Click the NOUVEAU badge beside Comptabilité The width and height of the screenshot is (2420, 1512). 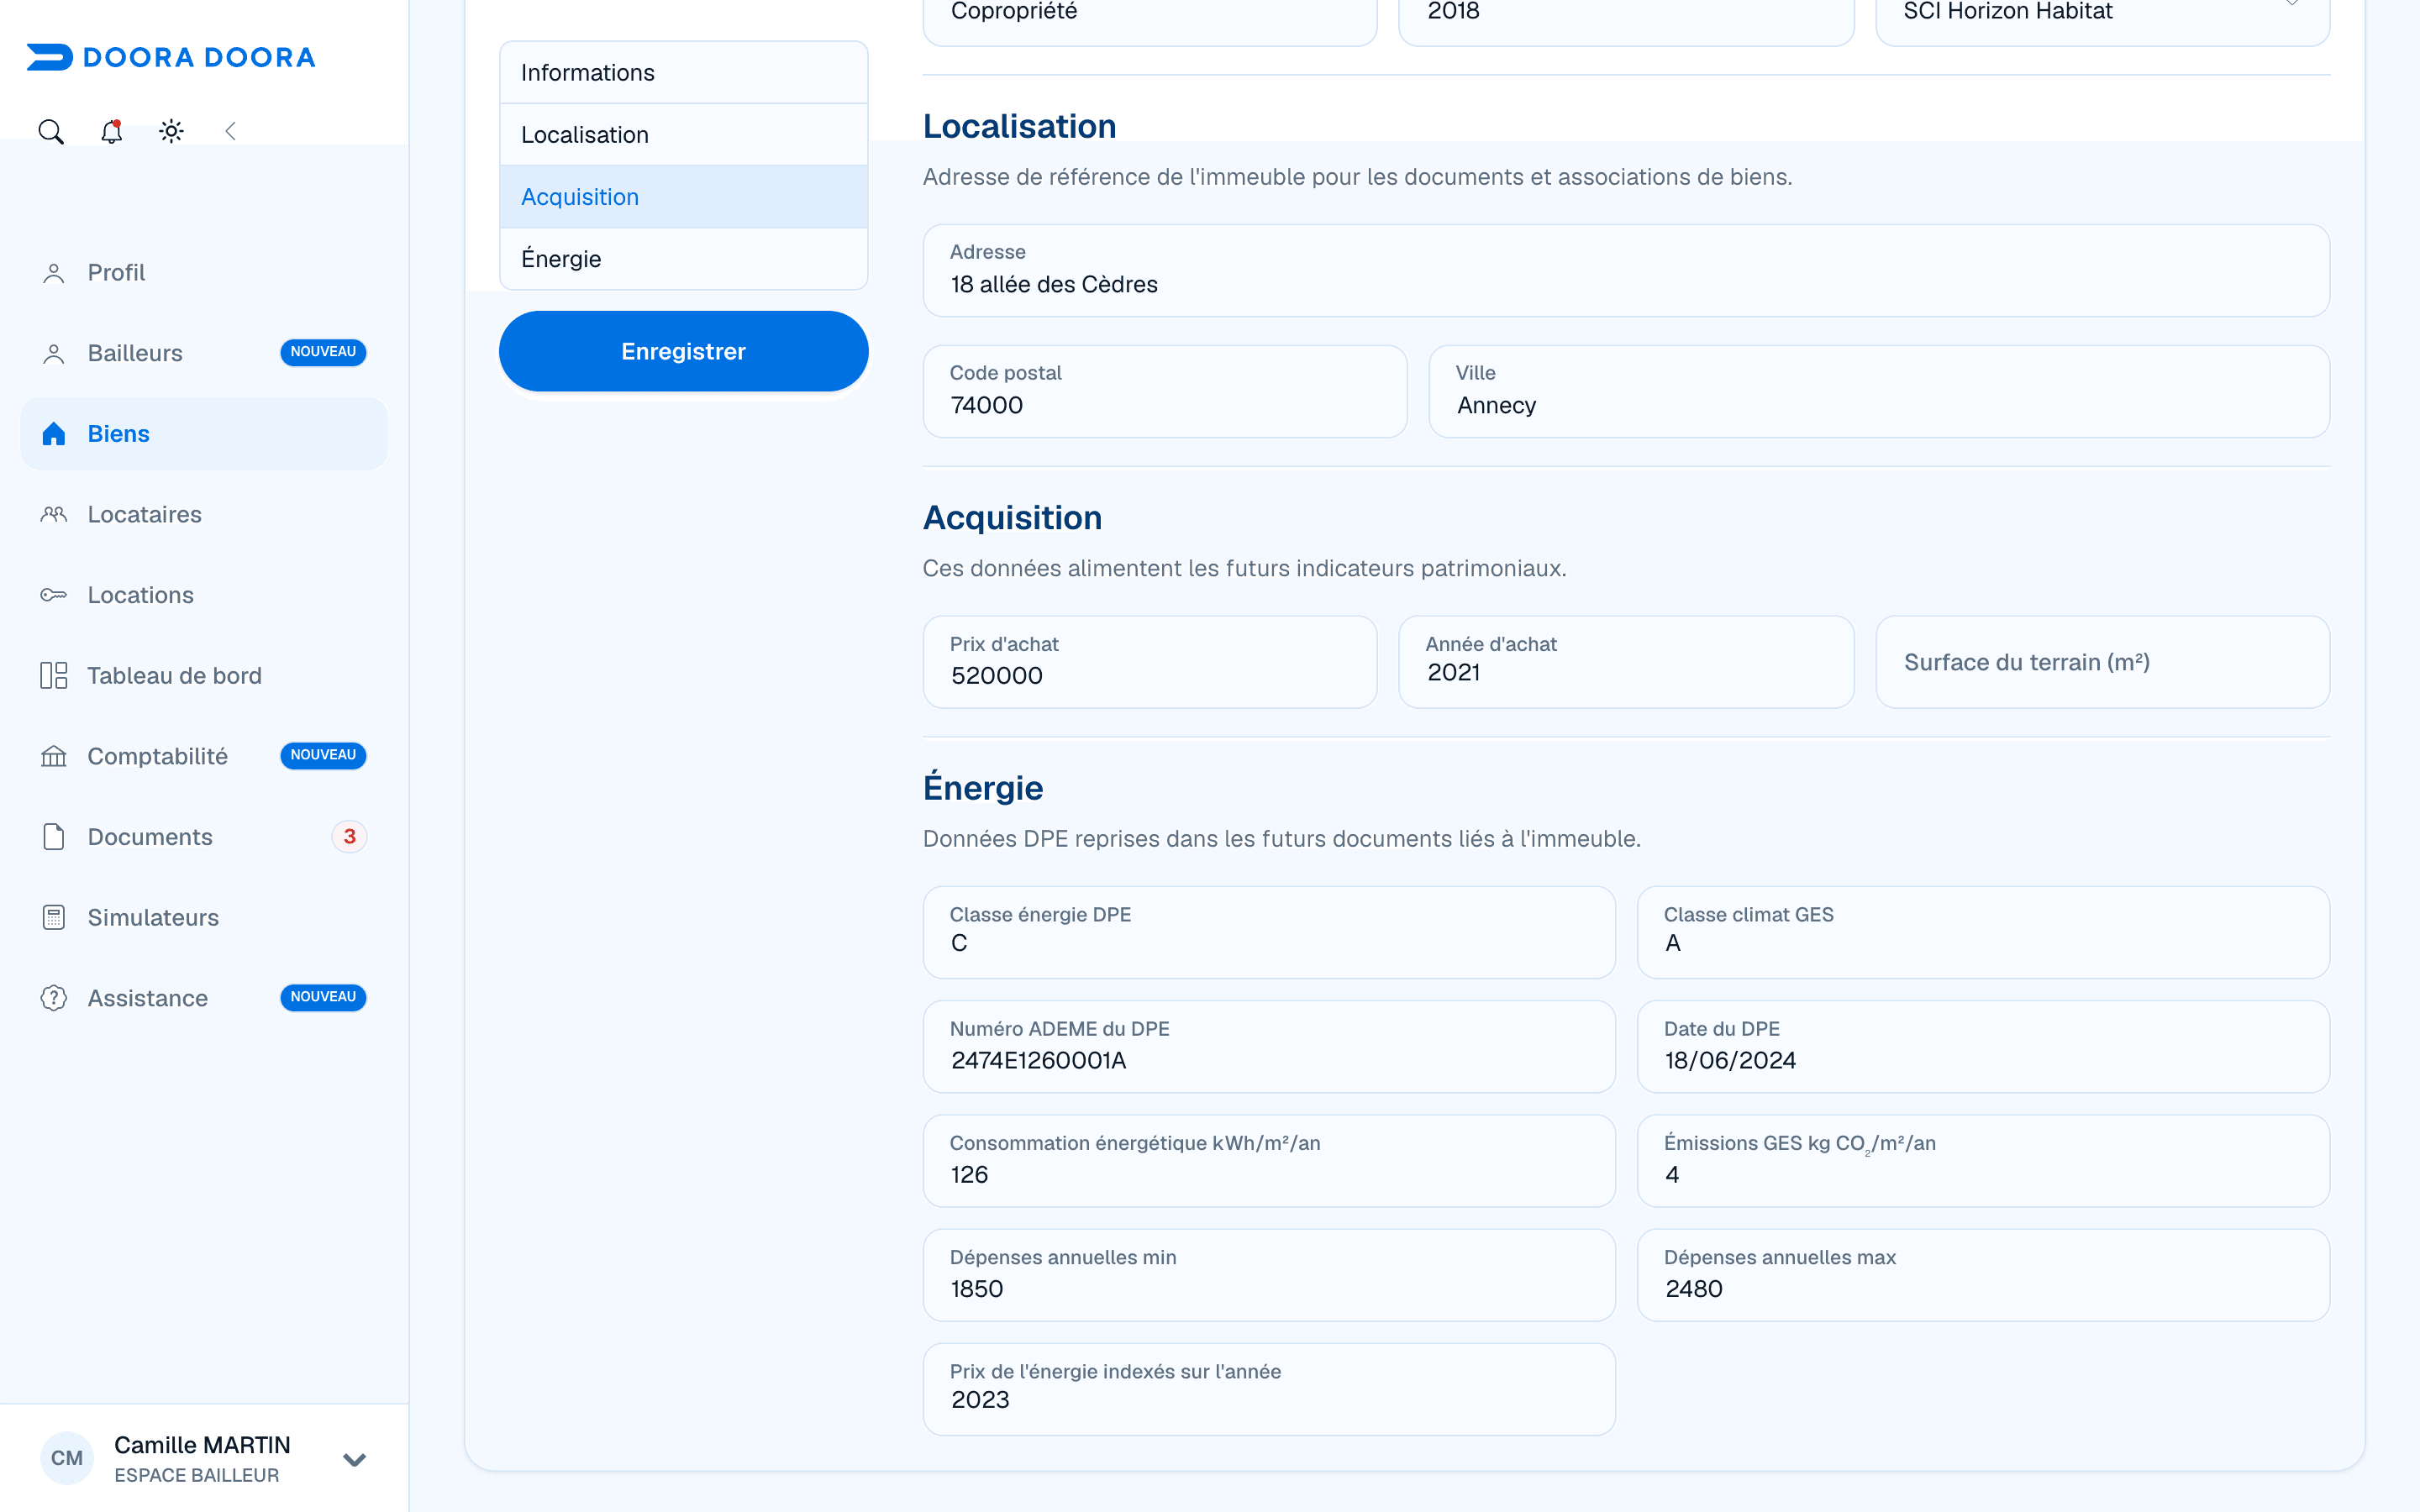[323, 755]
